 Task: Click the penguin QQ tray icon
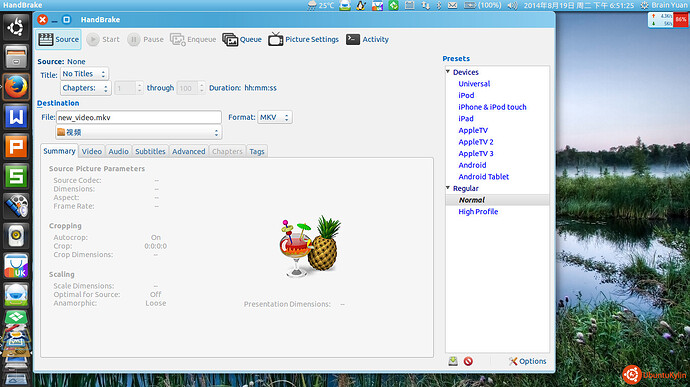click(361, 5)
